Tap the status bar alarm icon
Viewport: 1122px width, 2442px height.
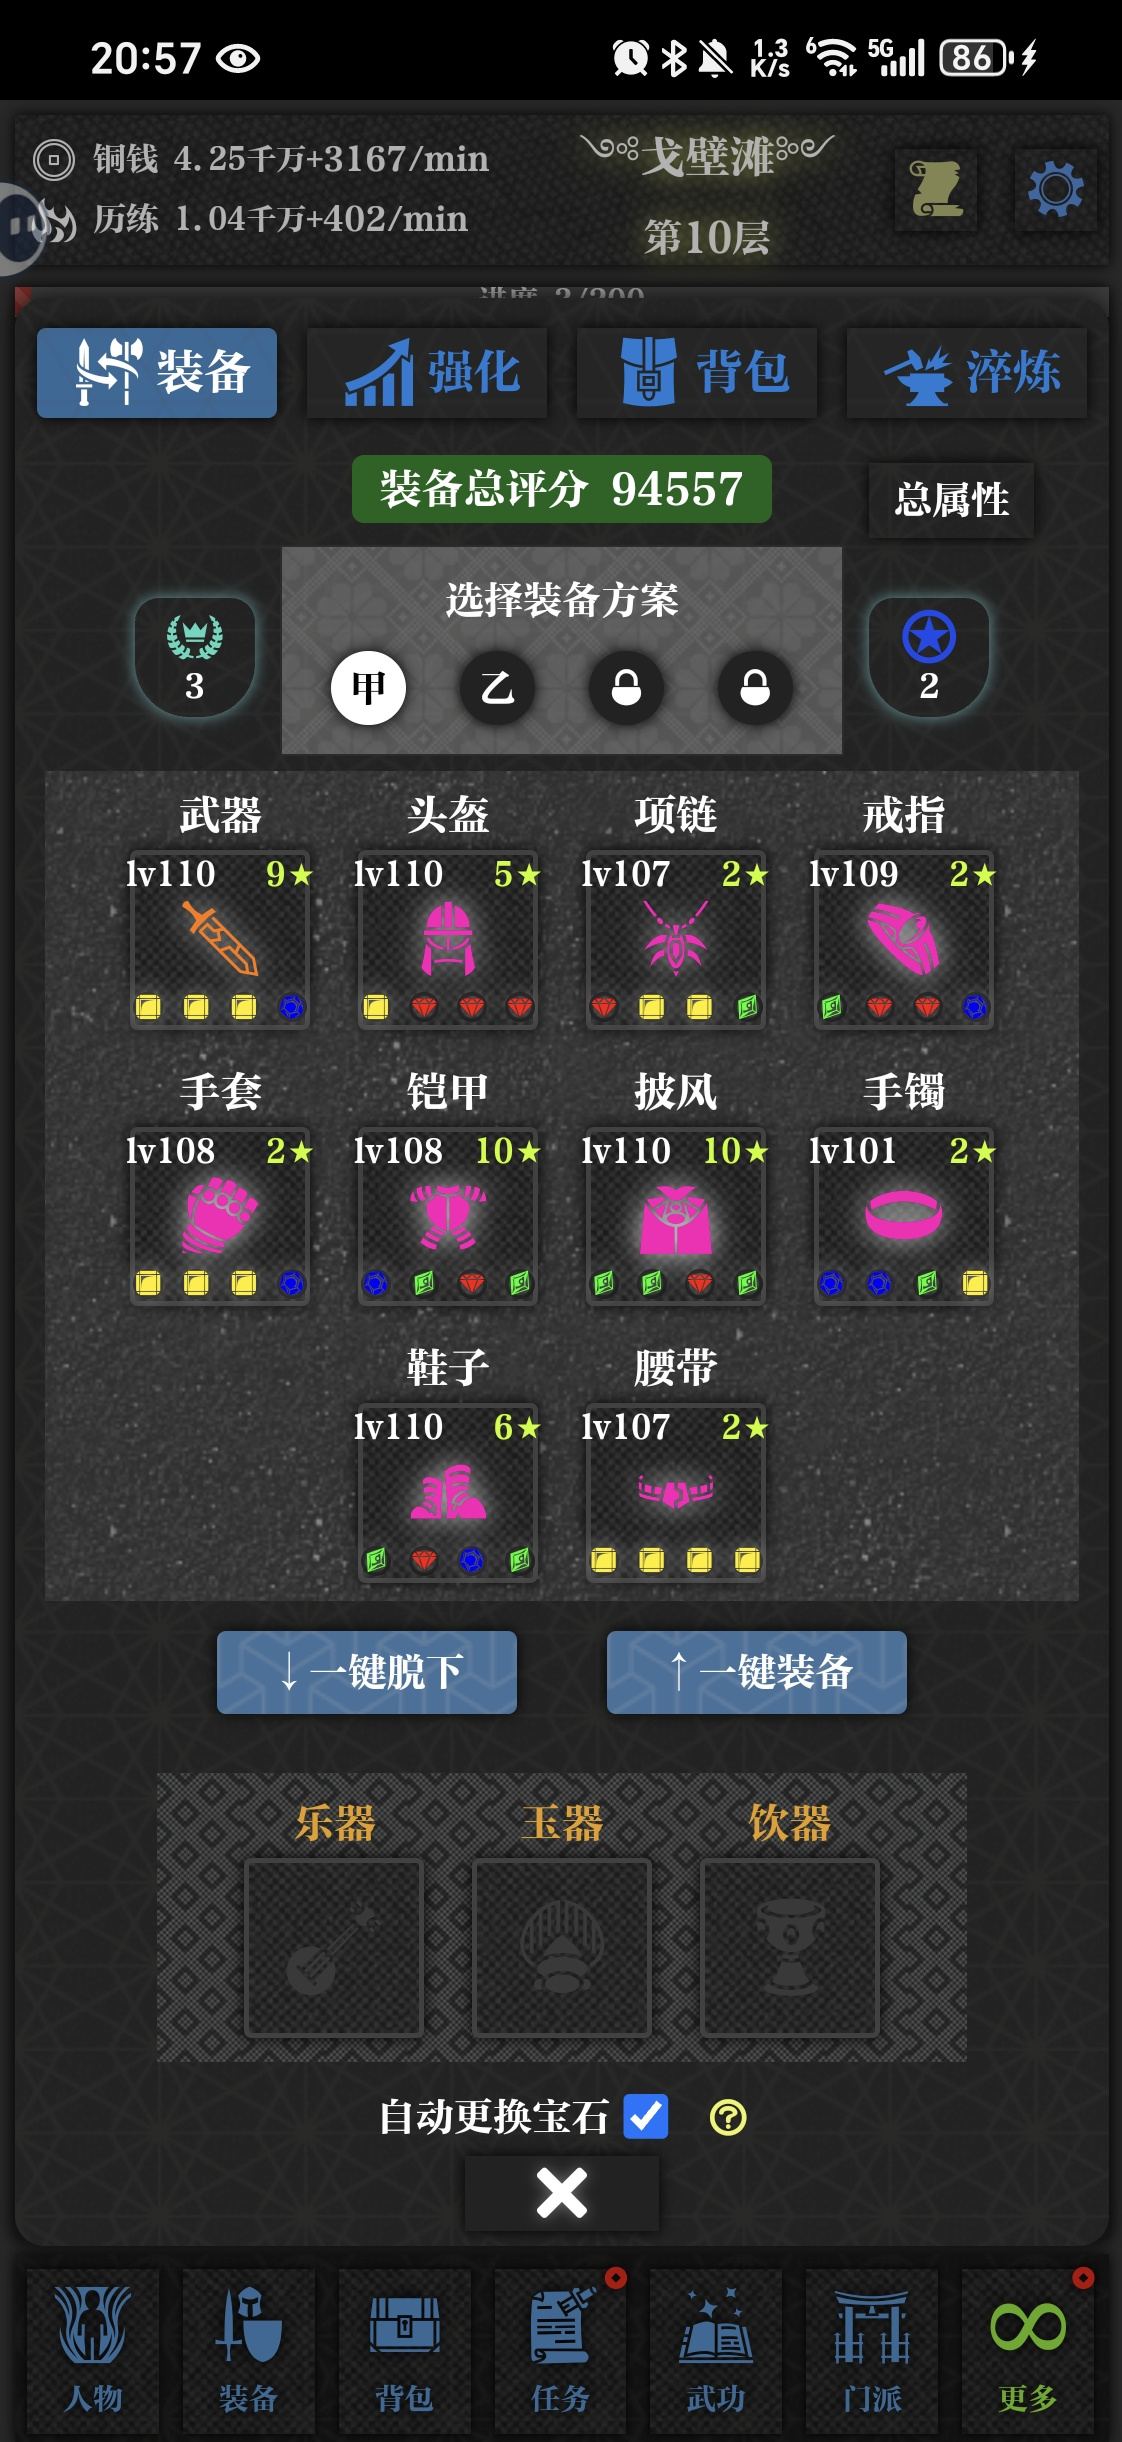tap(630, 58)
